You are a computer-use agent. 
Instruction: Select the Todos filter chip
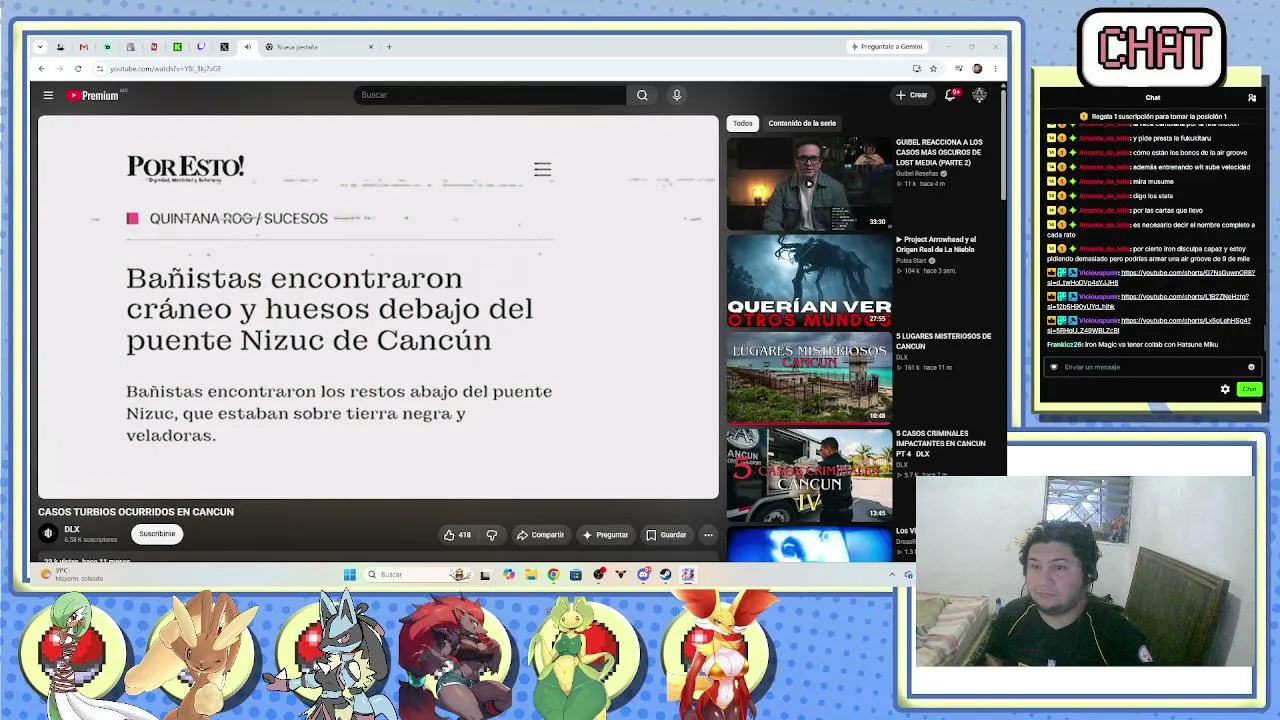pos(742,123)
